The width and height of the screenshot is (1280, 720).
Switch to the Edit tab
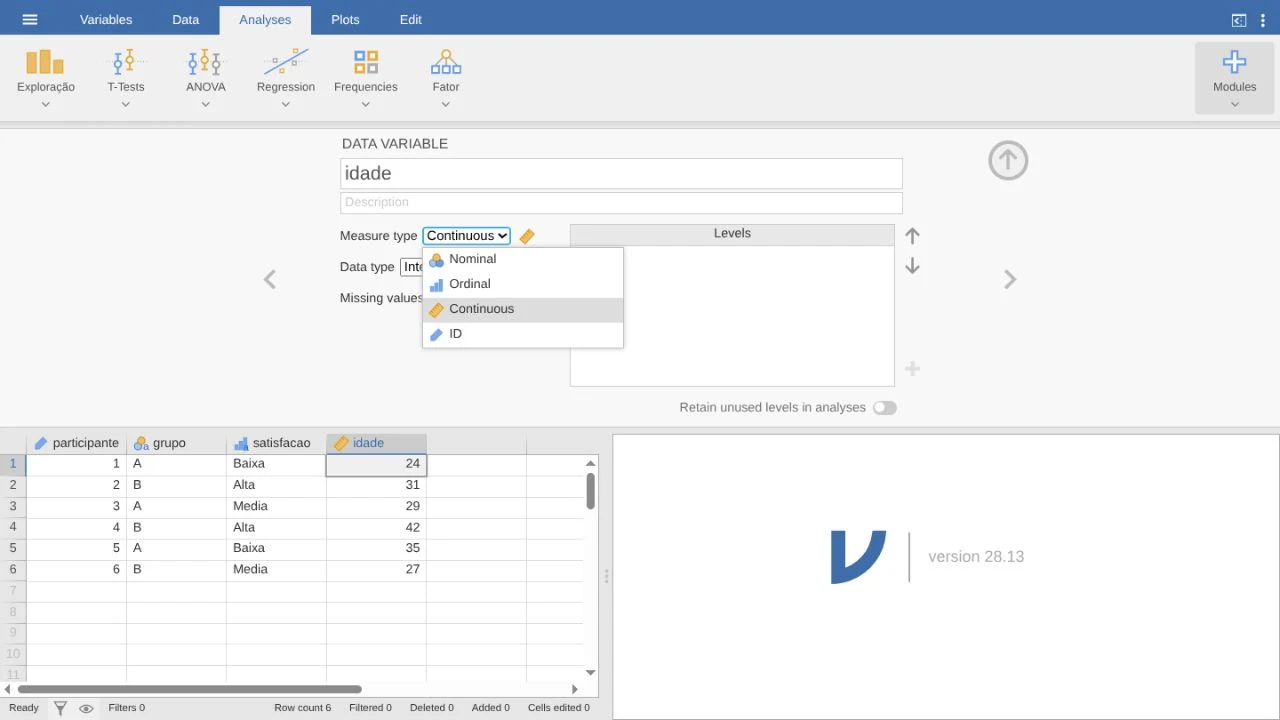[411, 20]
